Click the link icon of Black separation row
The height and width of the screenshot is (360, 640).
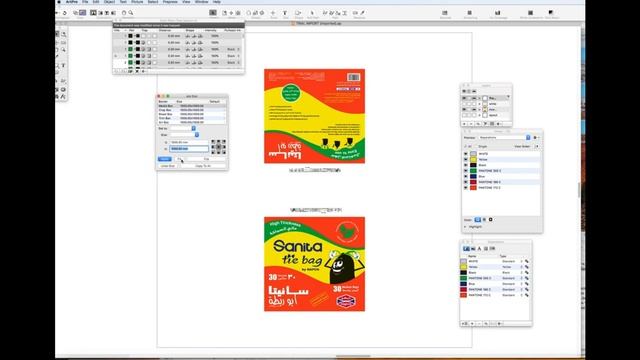[527, 272]
